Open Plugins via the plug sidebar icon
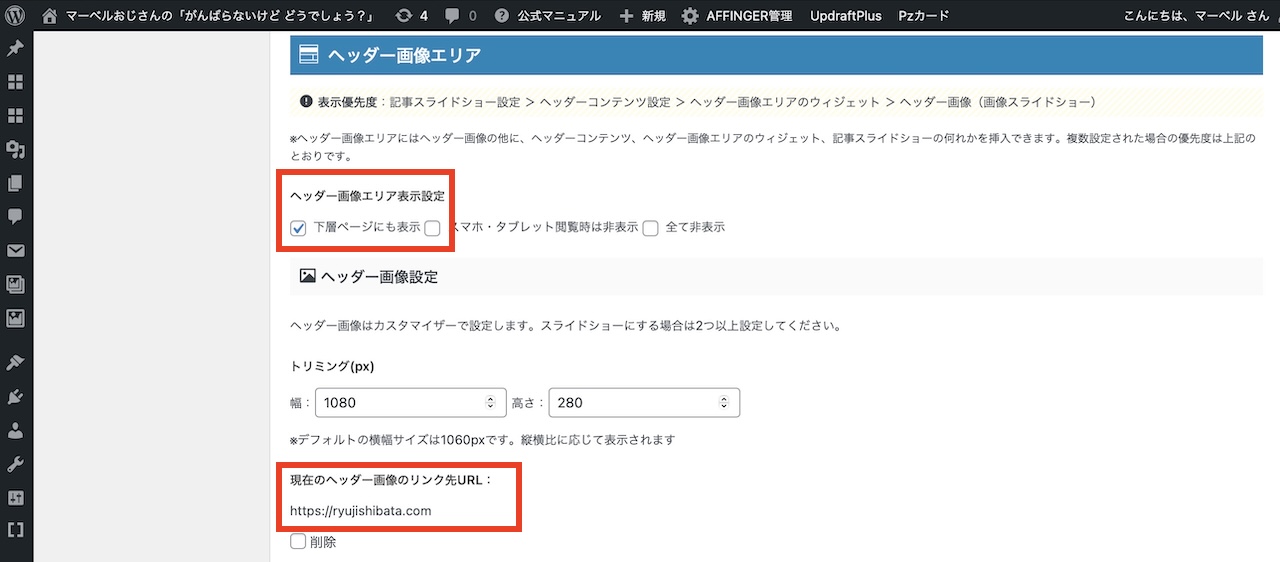 [16, 396]
